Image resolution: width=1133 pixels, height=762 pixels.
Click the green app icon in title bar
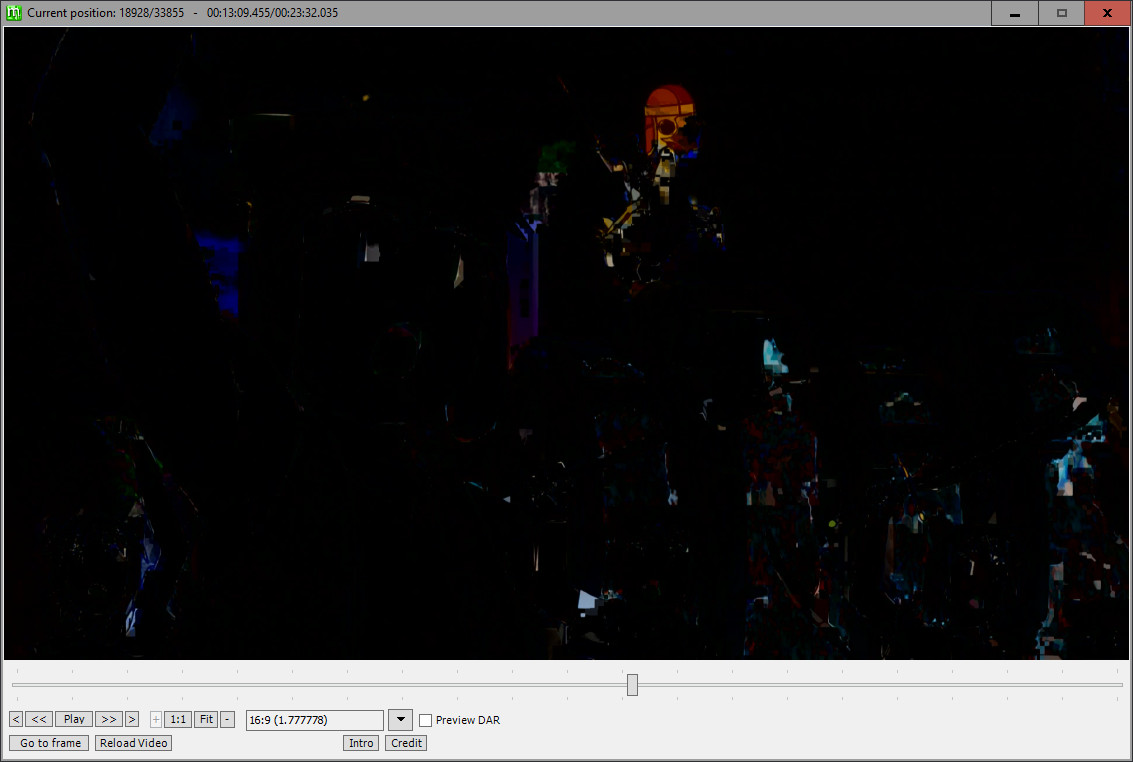point(14,12)
